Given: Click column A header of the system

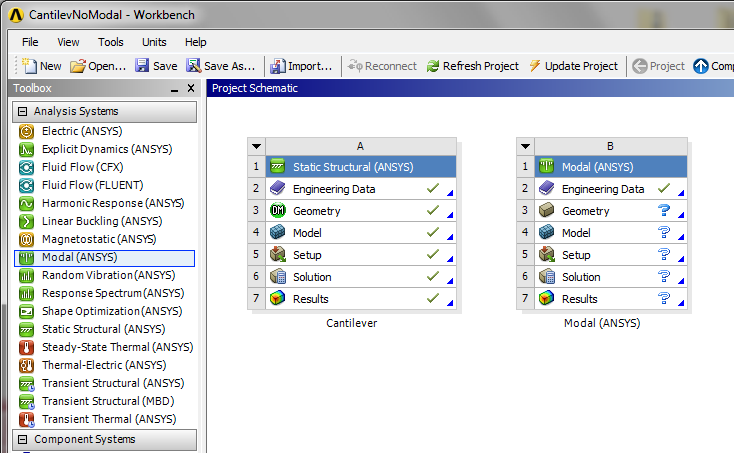Looking at the screenshot, I should click(361, 146).
